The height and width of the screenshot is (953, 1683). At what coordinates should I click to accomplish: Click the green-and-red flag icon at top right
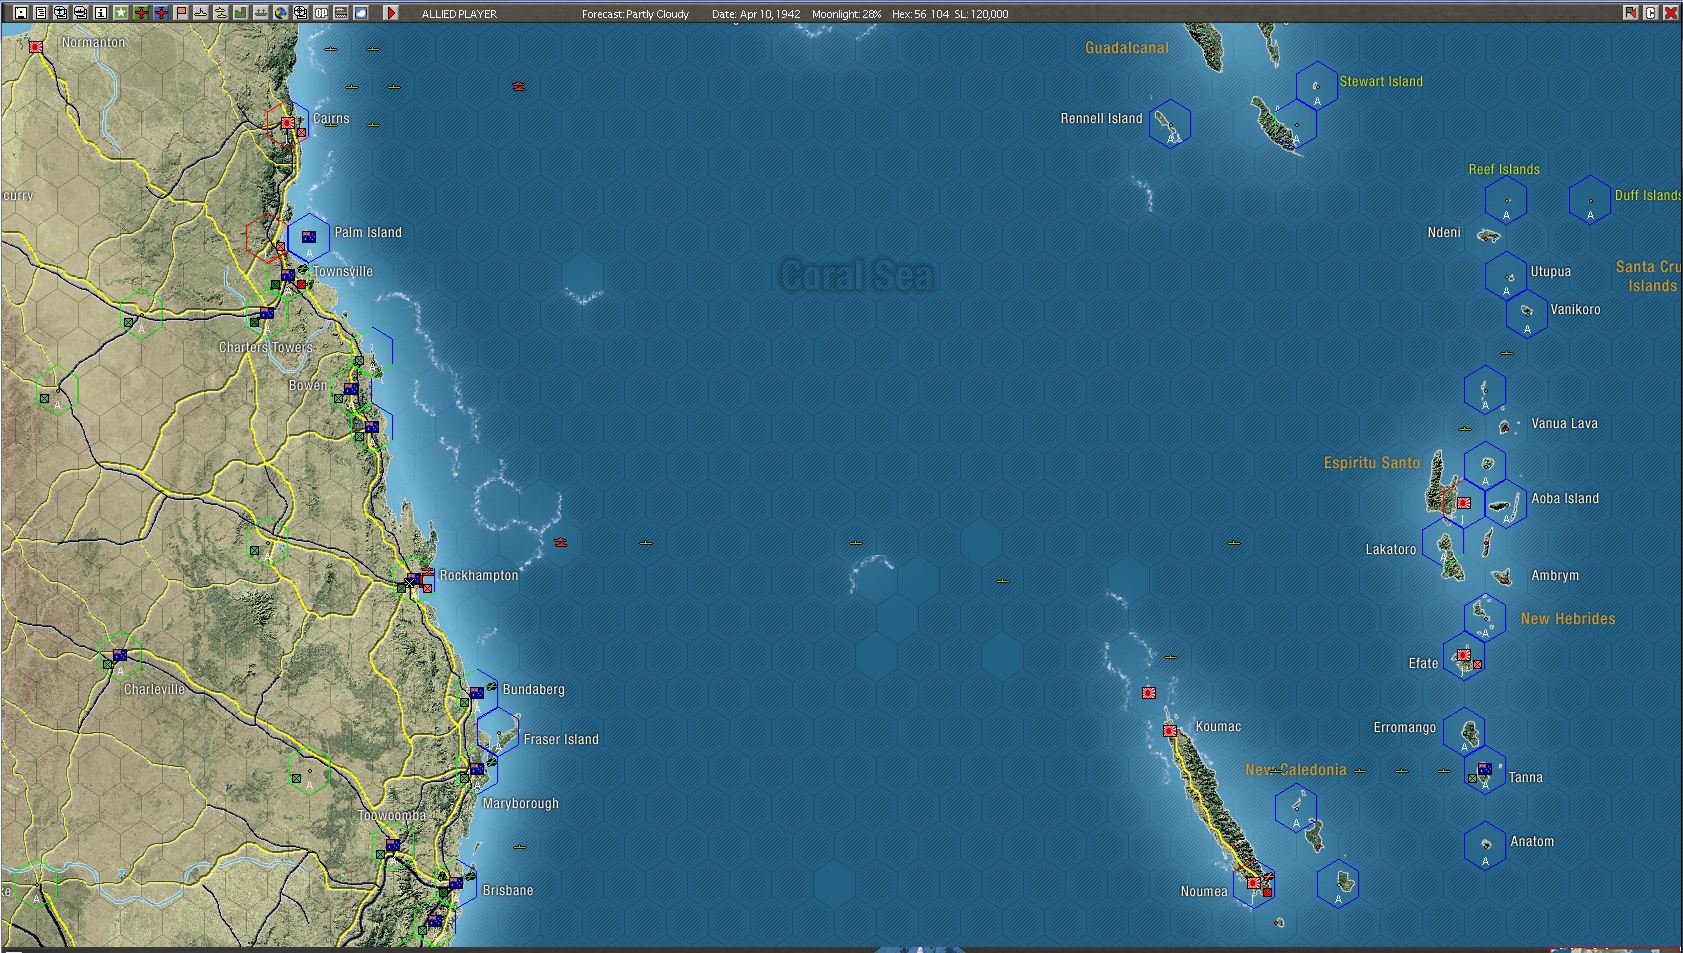point(1631,13)
